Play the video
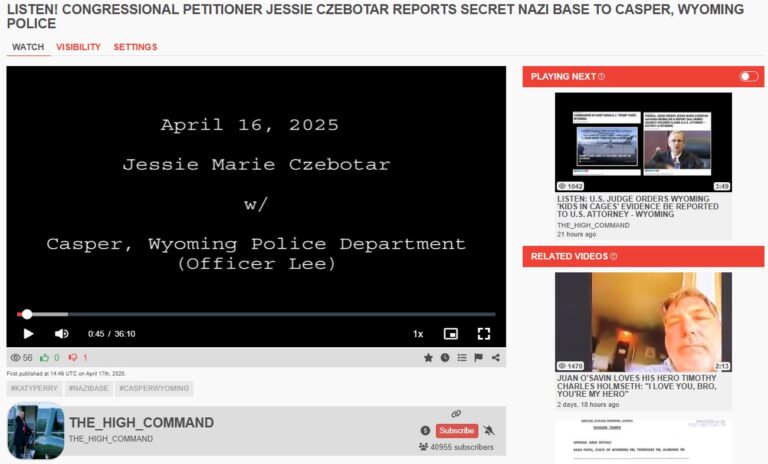The image size is (768, 464). (28, 334)
